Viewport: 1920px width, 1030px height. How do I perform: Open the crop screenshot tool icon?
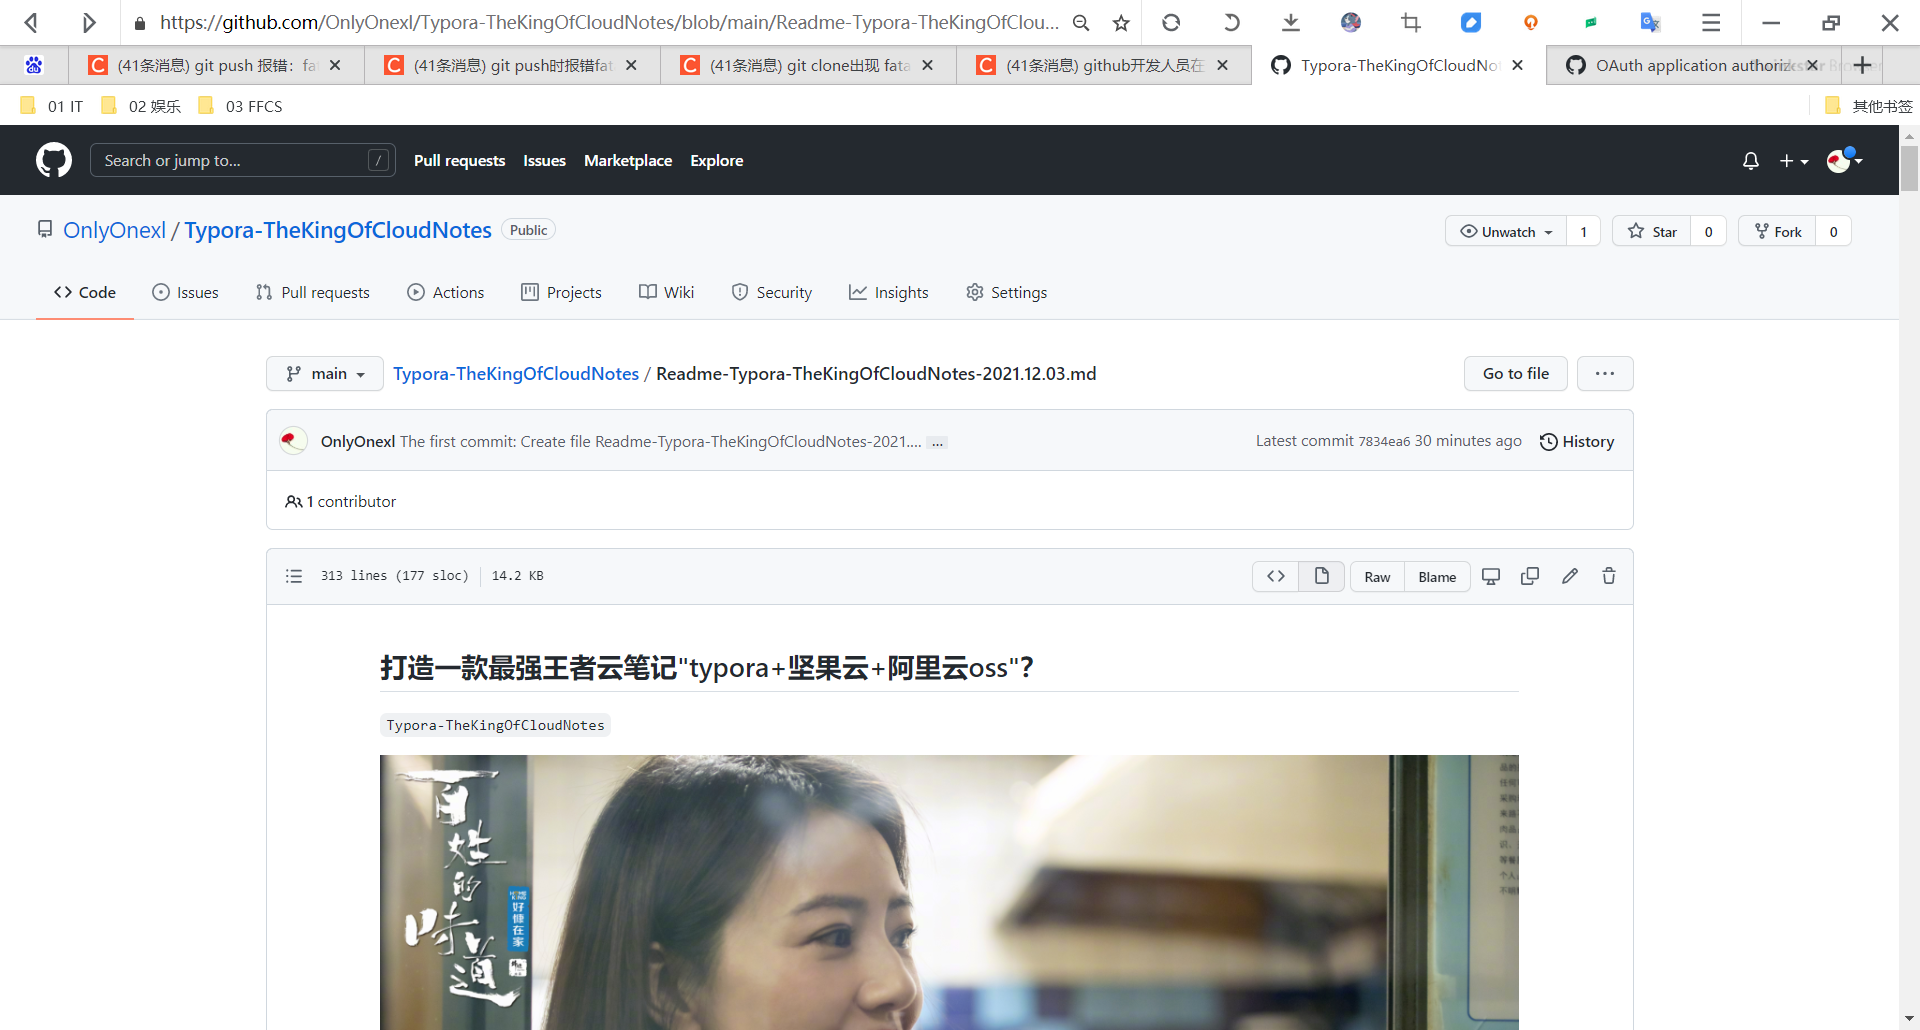[x=1411, y=22]
